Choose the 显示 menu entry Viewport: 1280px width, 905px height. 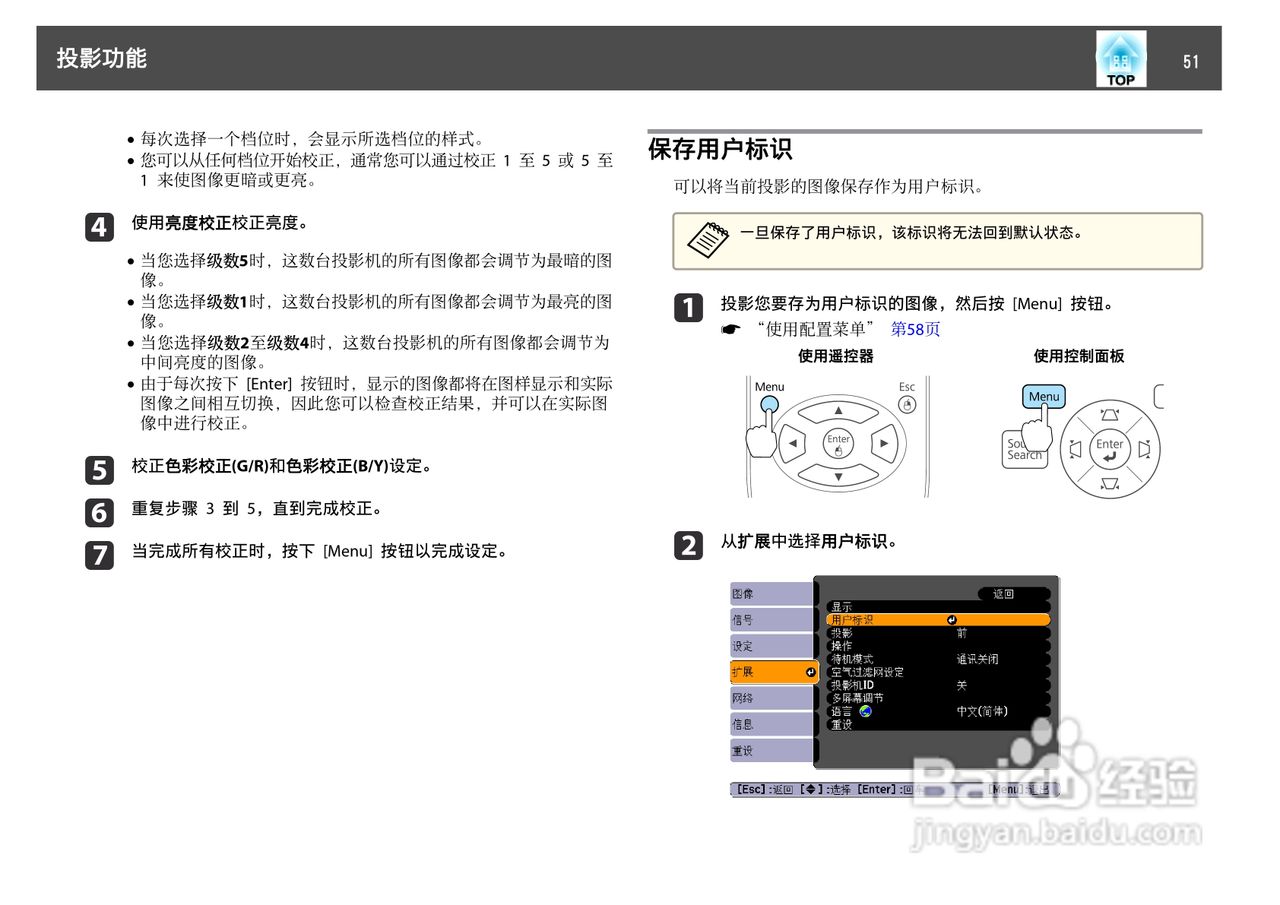coord(938,607)
